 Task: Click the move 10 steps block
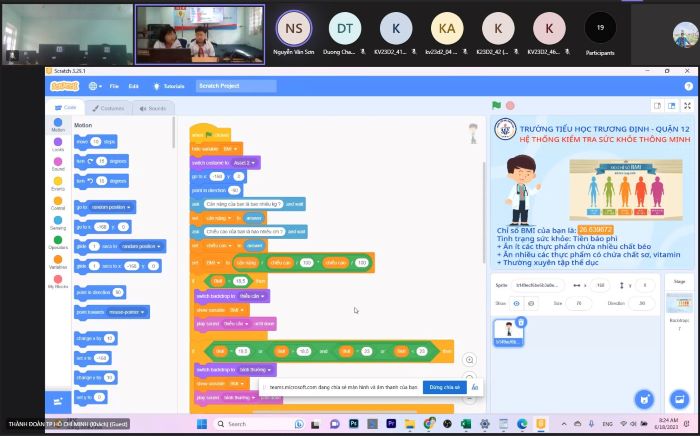coord(96,142)
